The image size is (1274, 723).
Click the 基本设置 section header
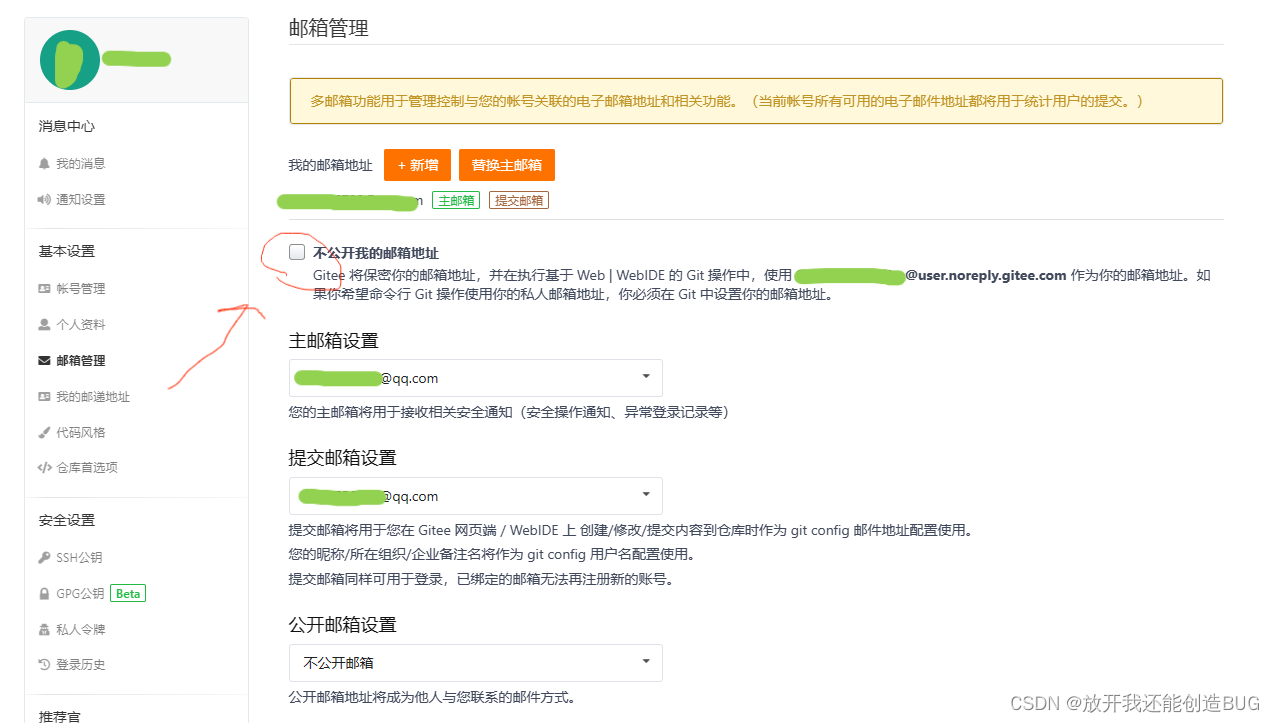(x=67, y=251)
